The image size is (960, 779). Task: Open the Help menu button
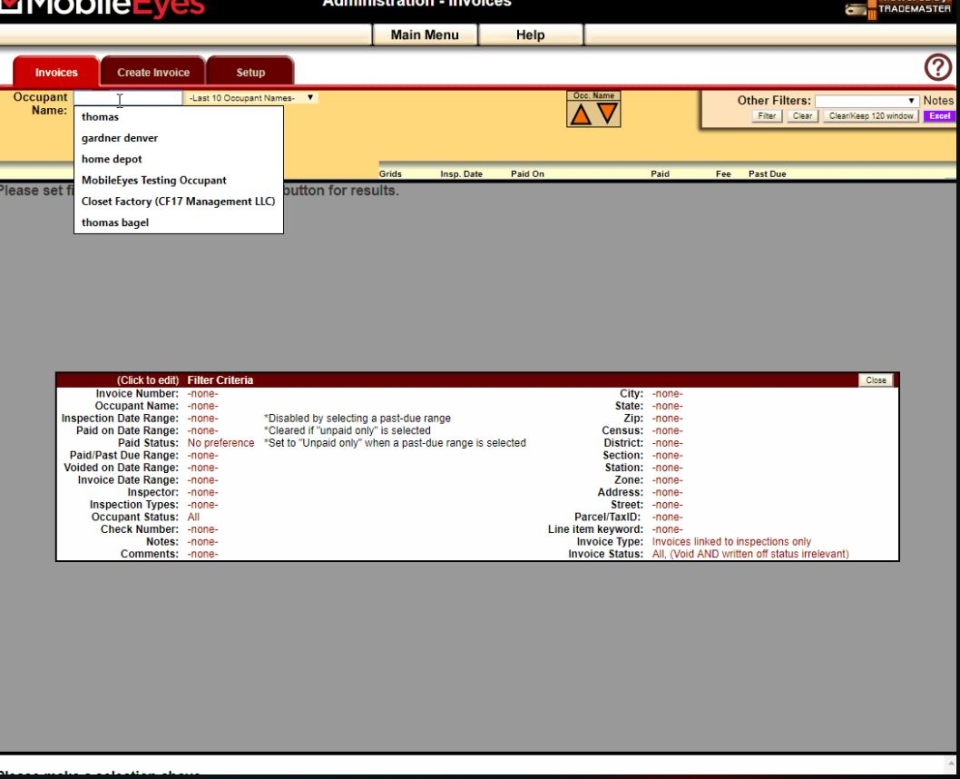pos(530,35)
